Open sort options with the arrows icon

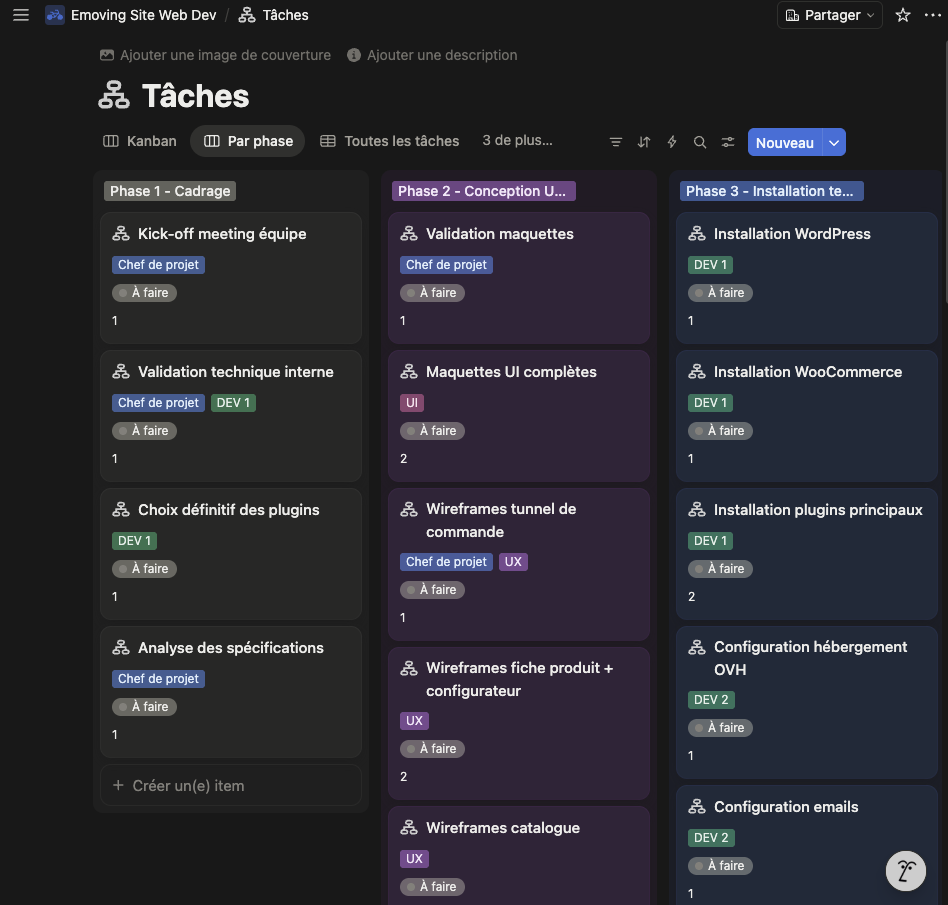(x=643, y=142)
